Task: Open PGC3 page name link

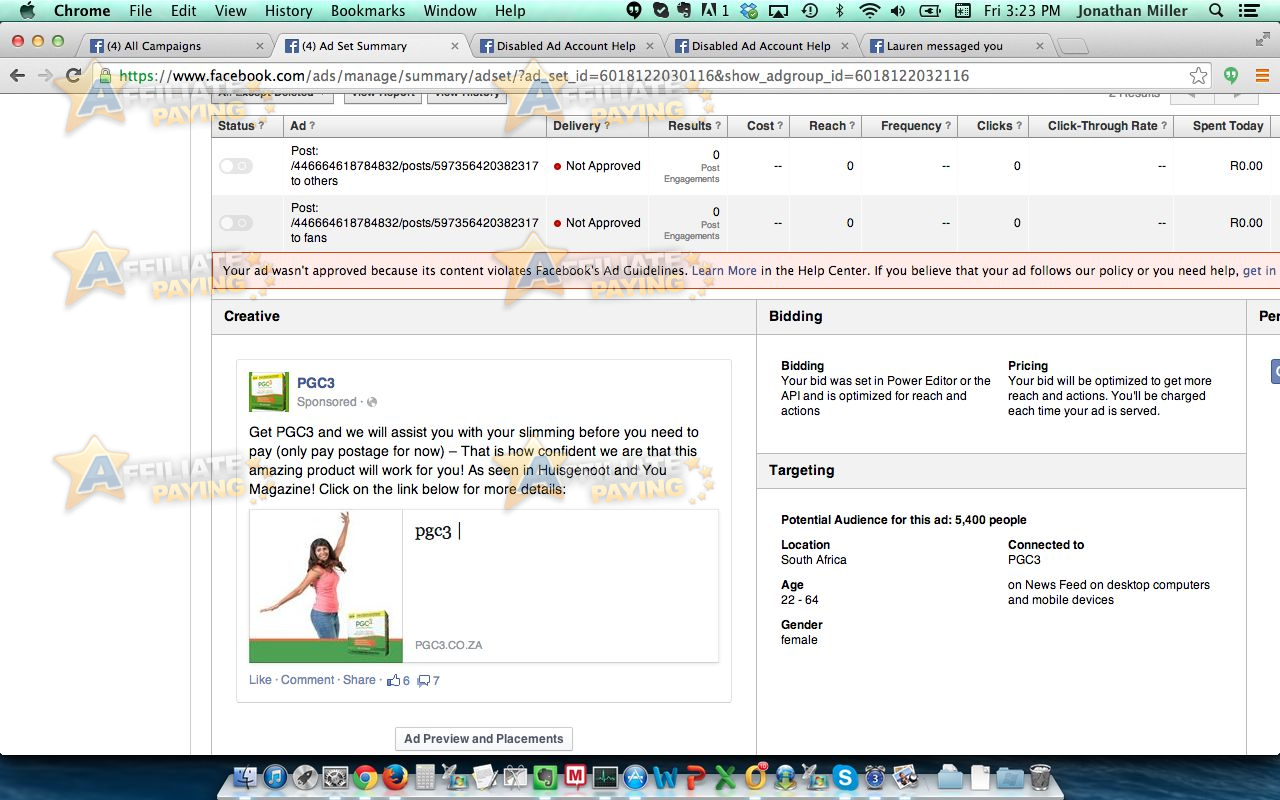Action: (315, 383)
